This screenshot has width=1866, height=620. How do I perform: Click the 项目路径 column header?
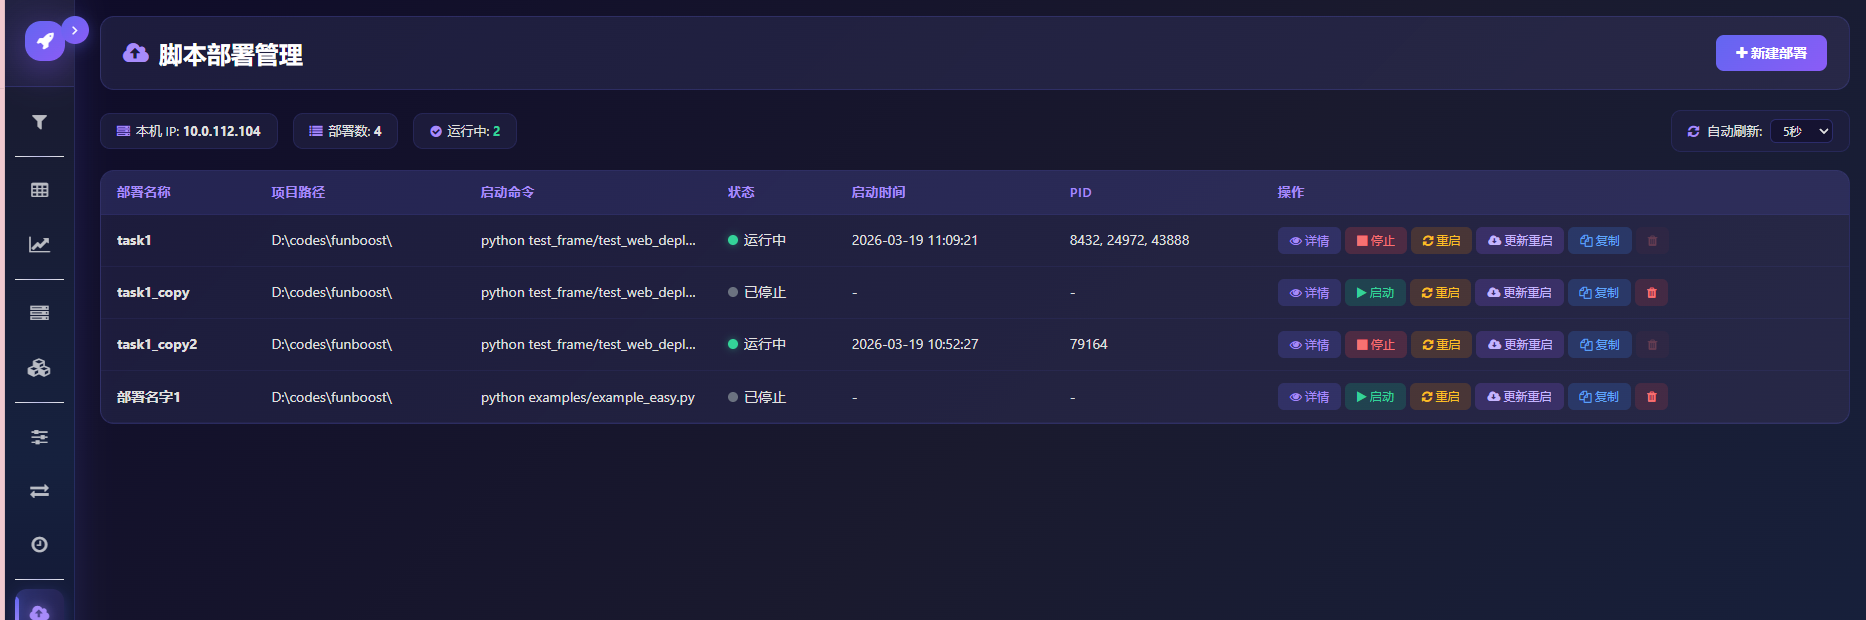pos(298,192)
